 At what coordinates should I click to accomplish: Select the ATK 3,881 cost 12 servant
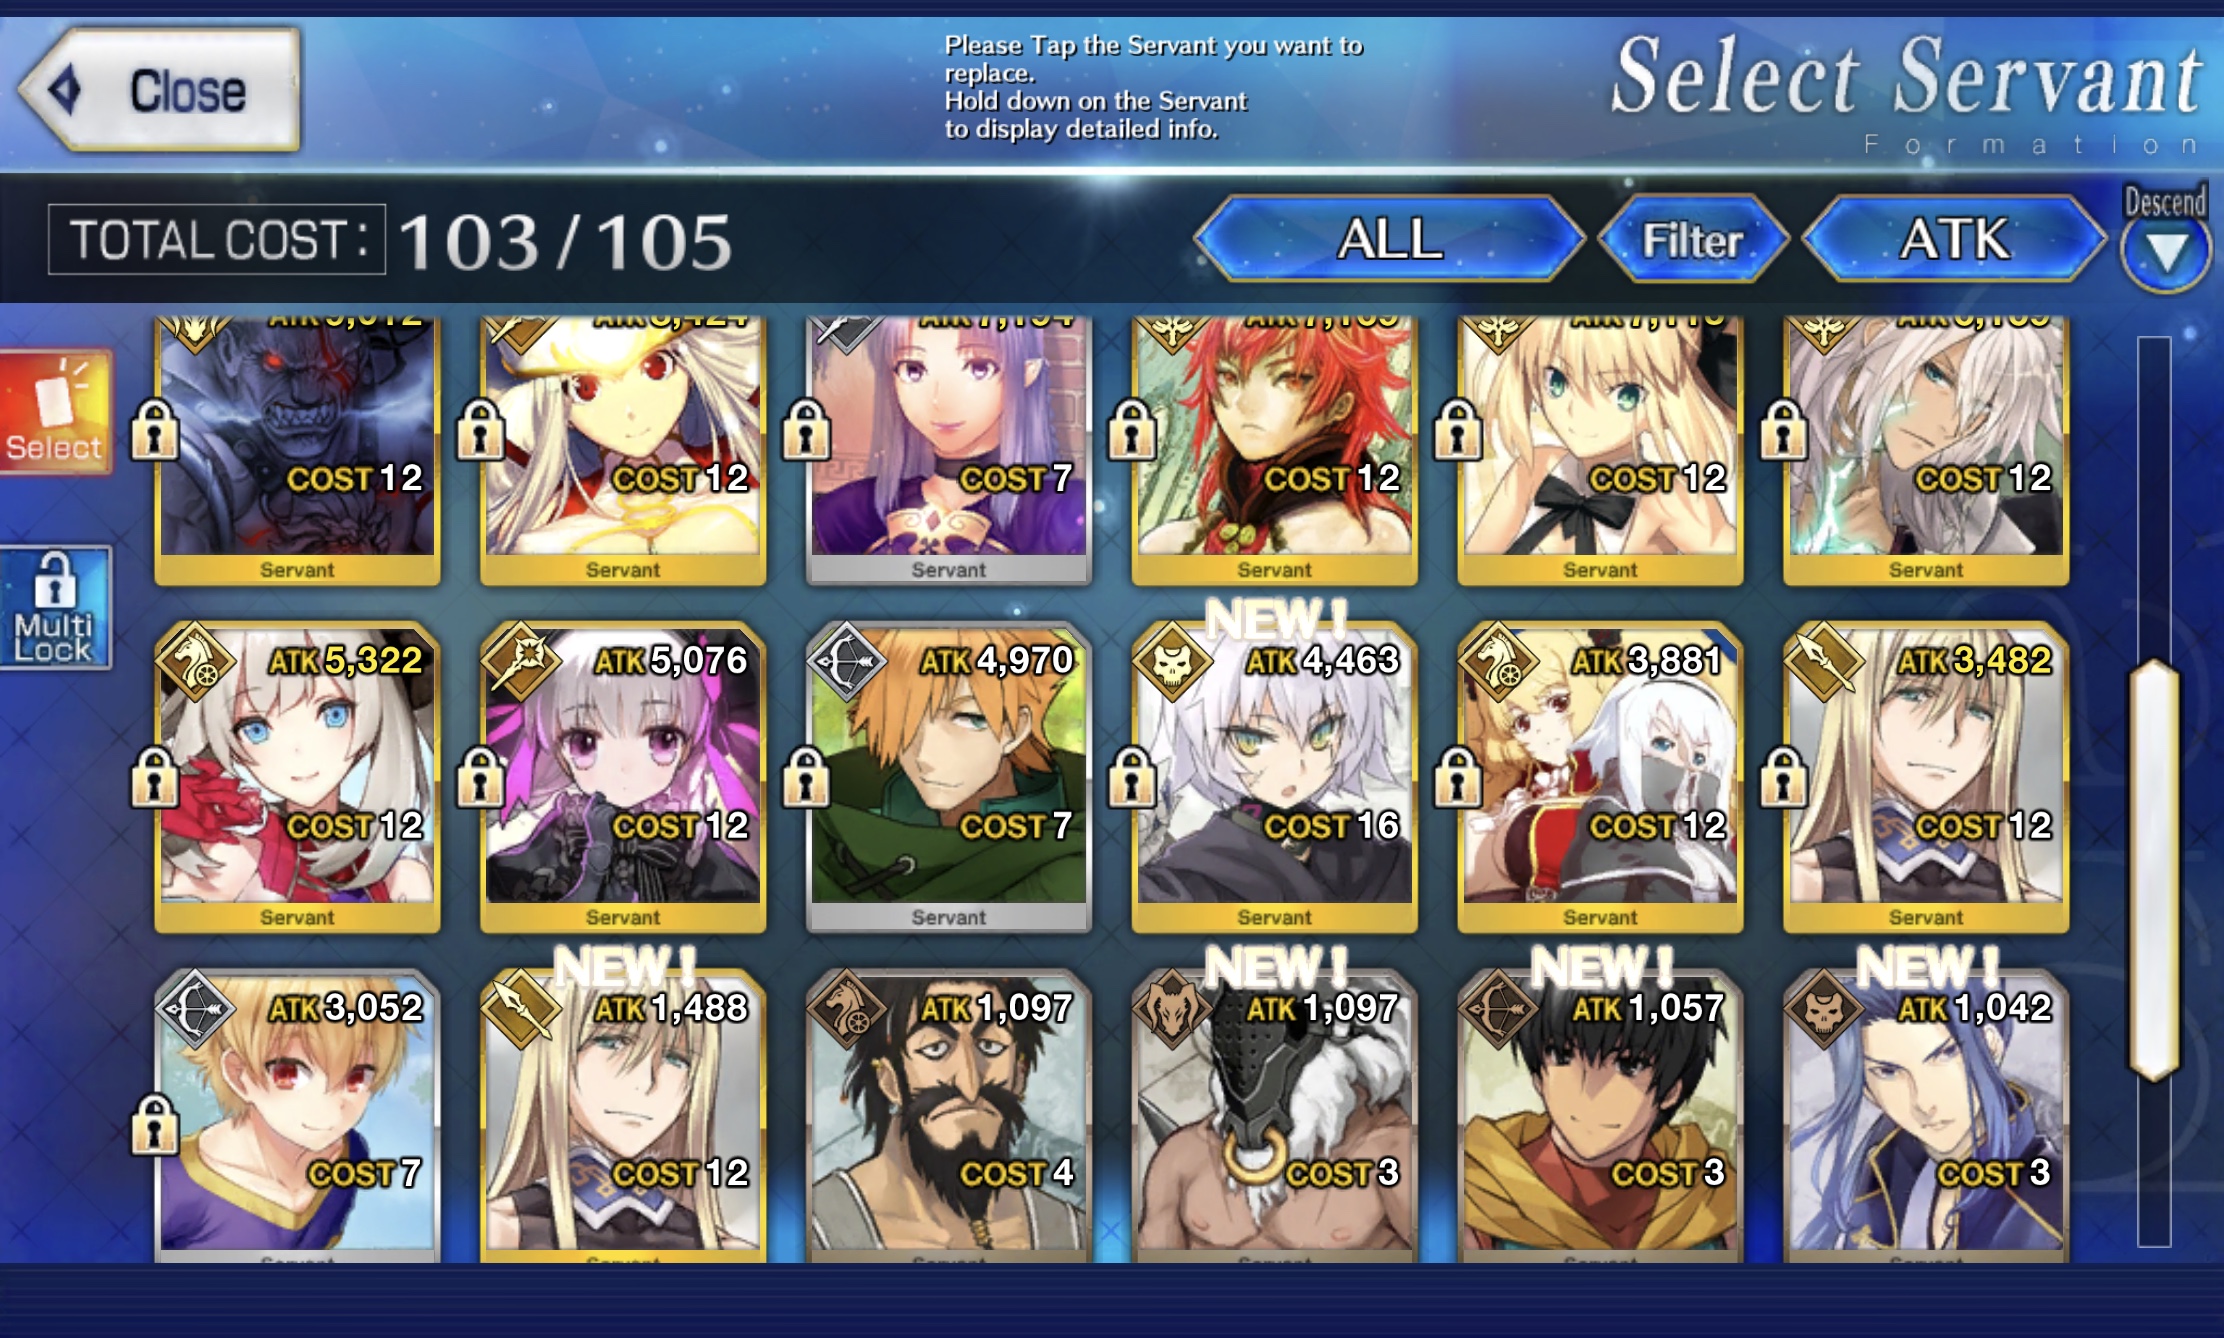tap(1600, 778)
